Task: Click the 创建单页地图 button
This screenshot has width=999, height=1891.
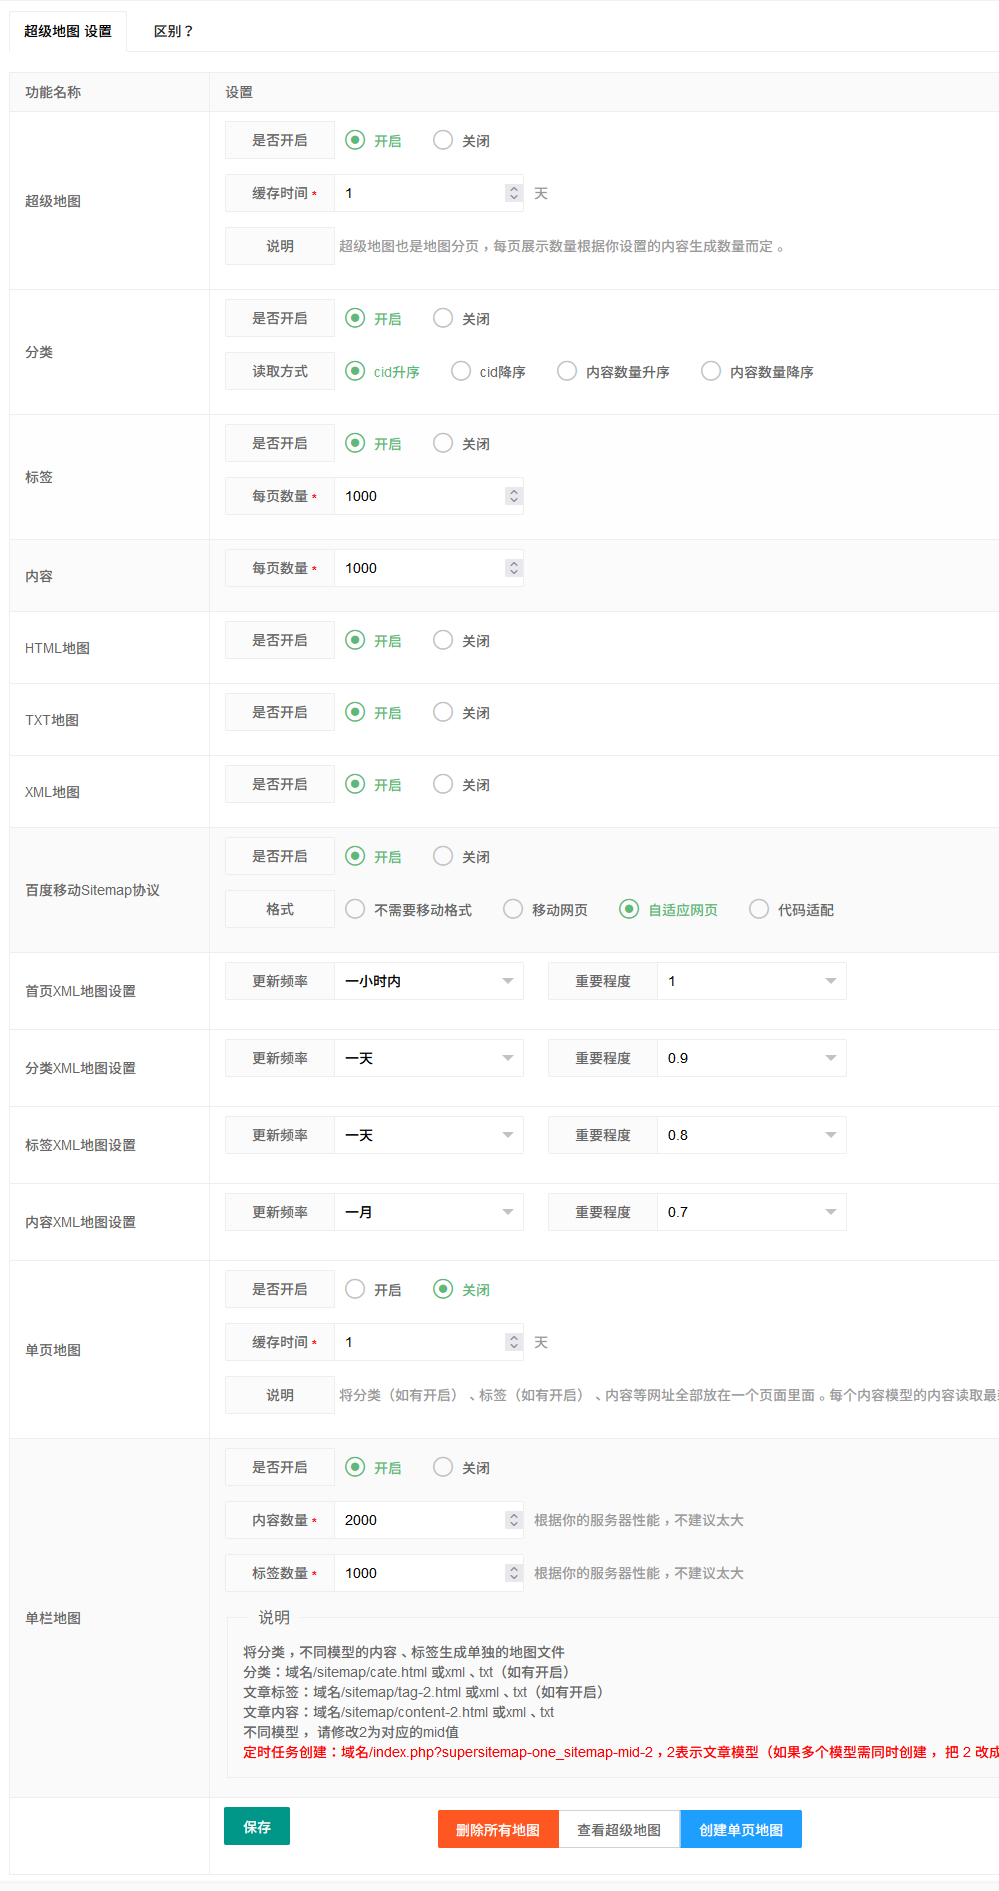Action: [x=741, y=1829]
